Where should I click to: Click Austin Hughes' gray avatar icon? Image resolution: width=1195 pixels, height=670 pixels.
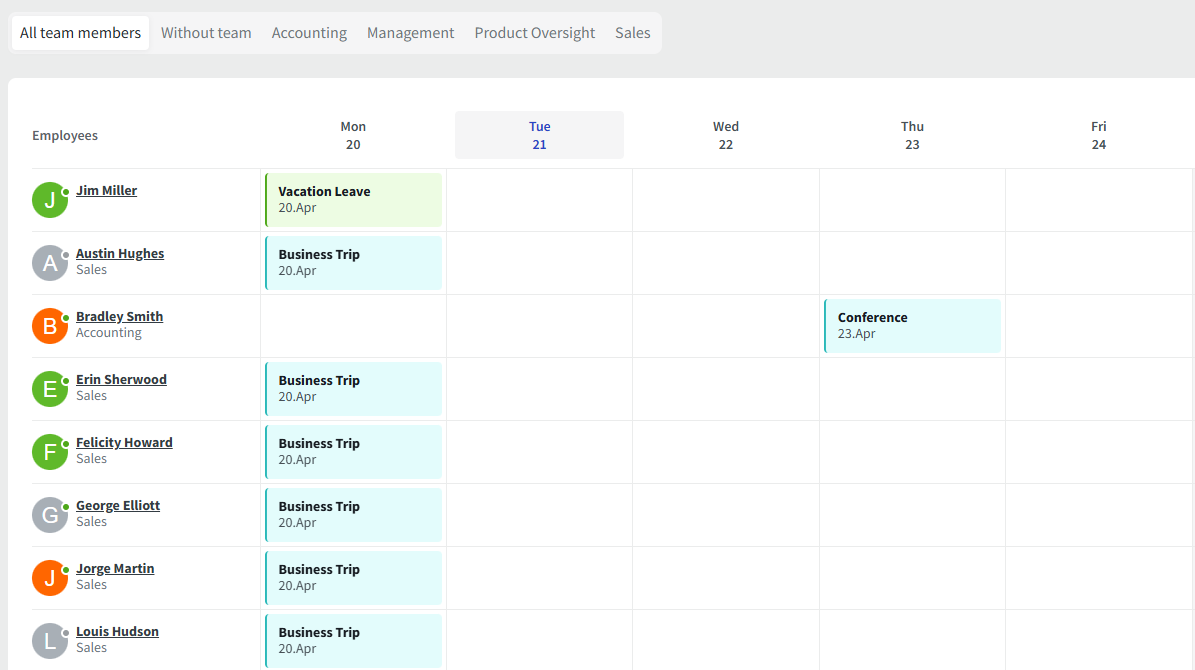pyautogui.click(x=50, y=263)
